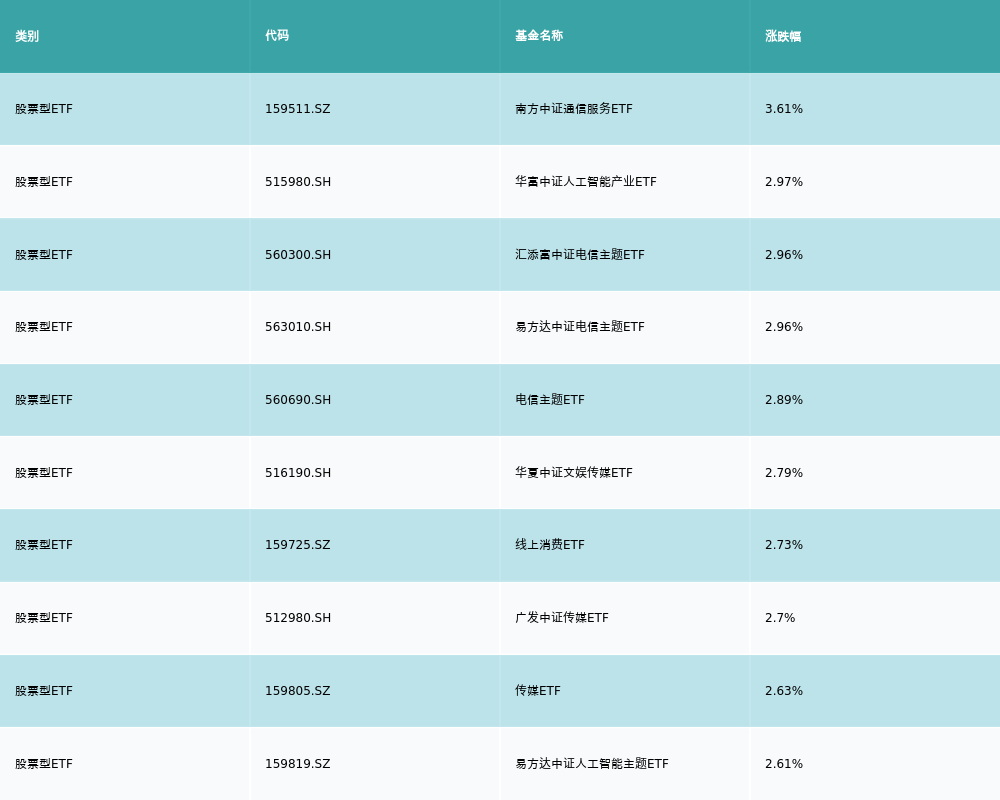Screen dimensions: 1000x800
Task: Select fund code 563010.SH
Action: 298,327
